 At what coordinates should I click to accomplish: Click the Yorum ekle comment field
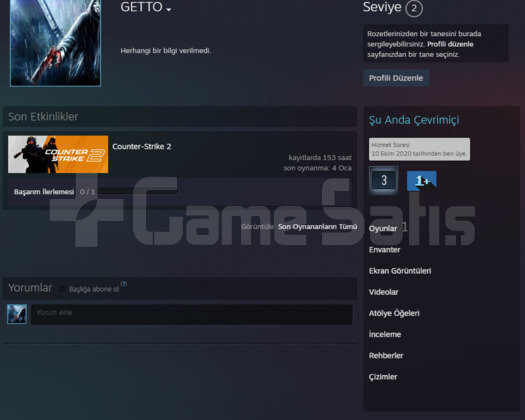192,314
